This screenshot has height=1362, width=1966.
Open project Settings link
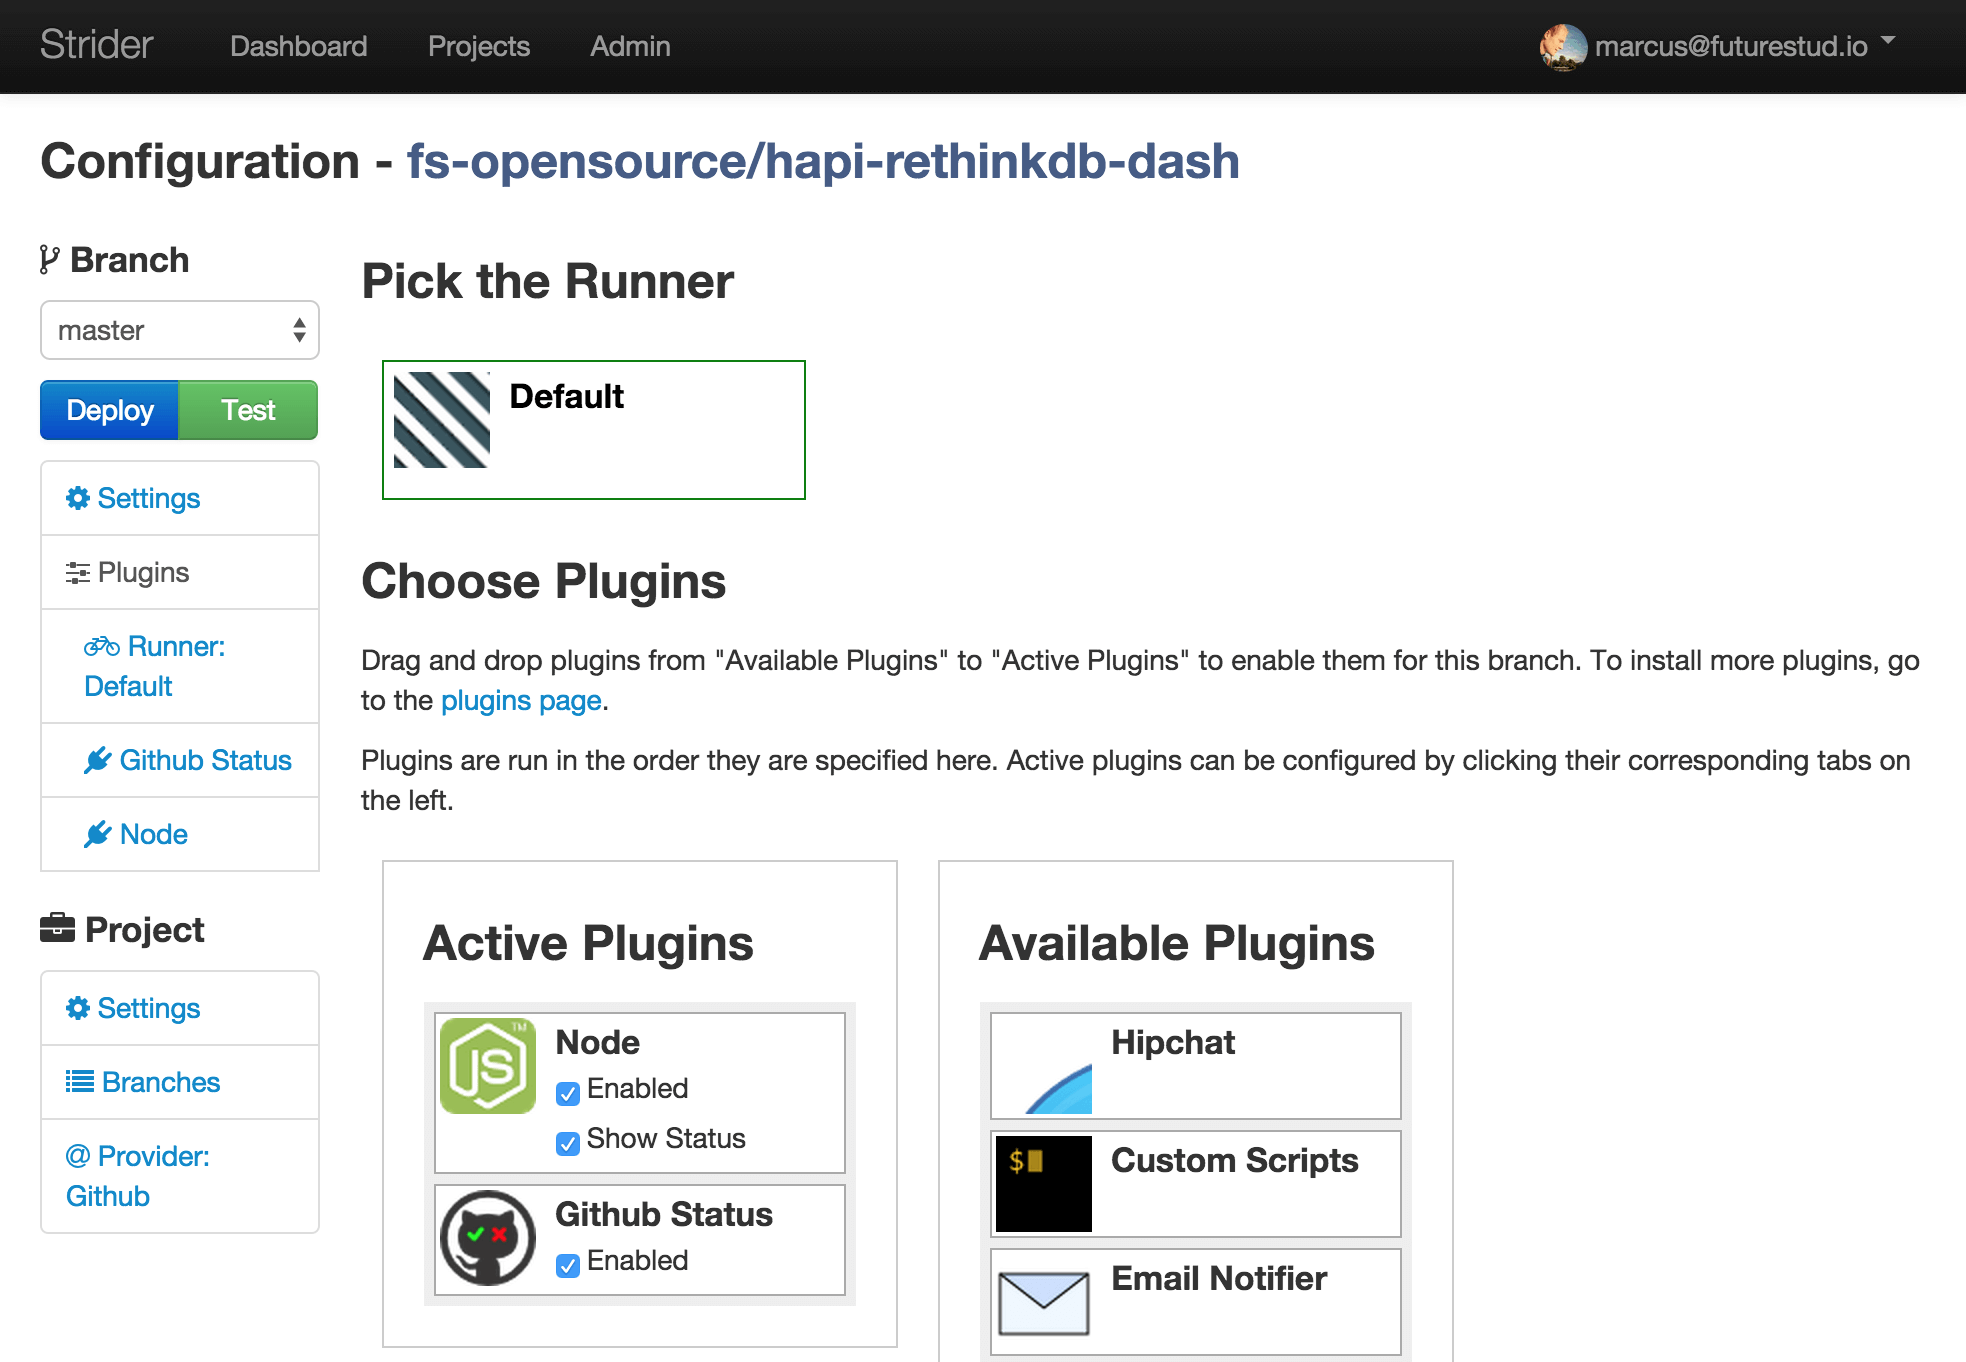point(180,1008)
